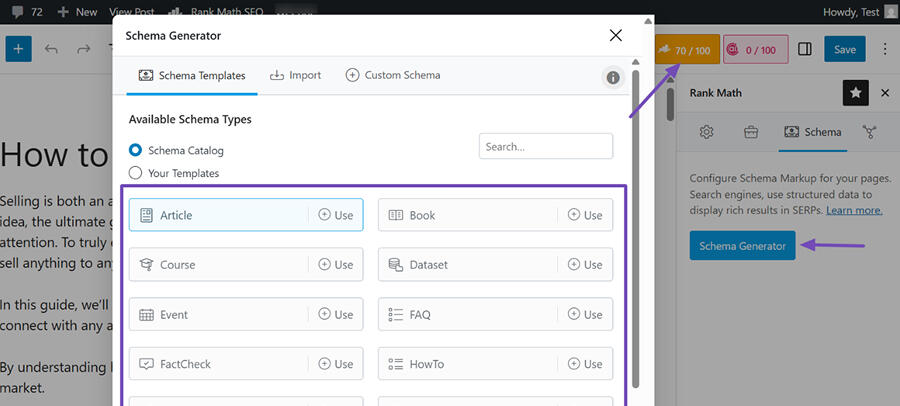
Task: Open the New content menu in admin bar
Action: (x=78, y=12)
